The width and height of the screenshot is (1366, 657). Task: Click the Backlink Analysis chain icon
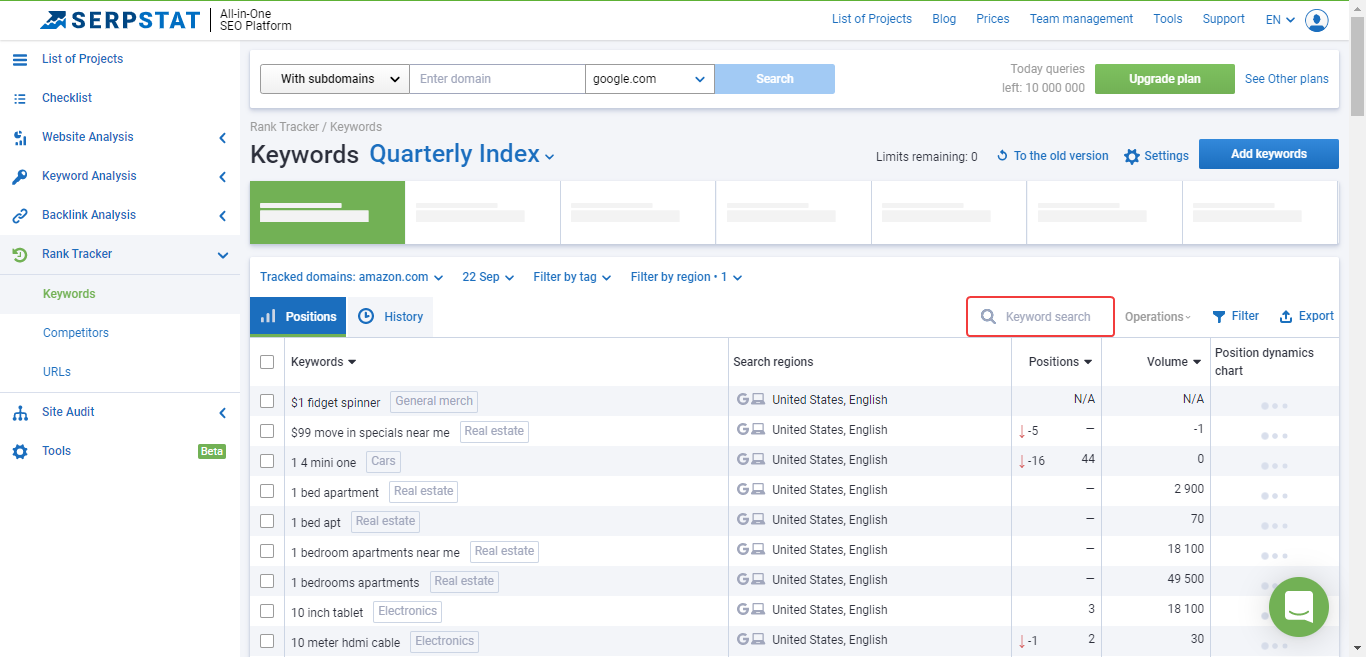[x=20, y=215]
